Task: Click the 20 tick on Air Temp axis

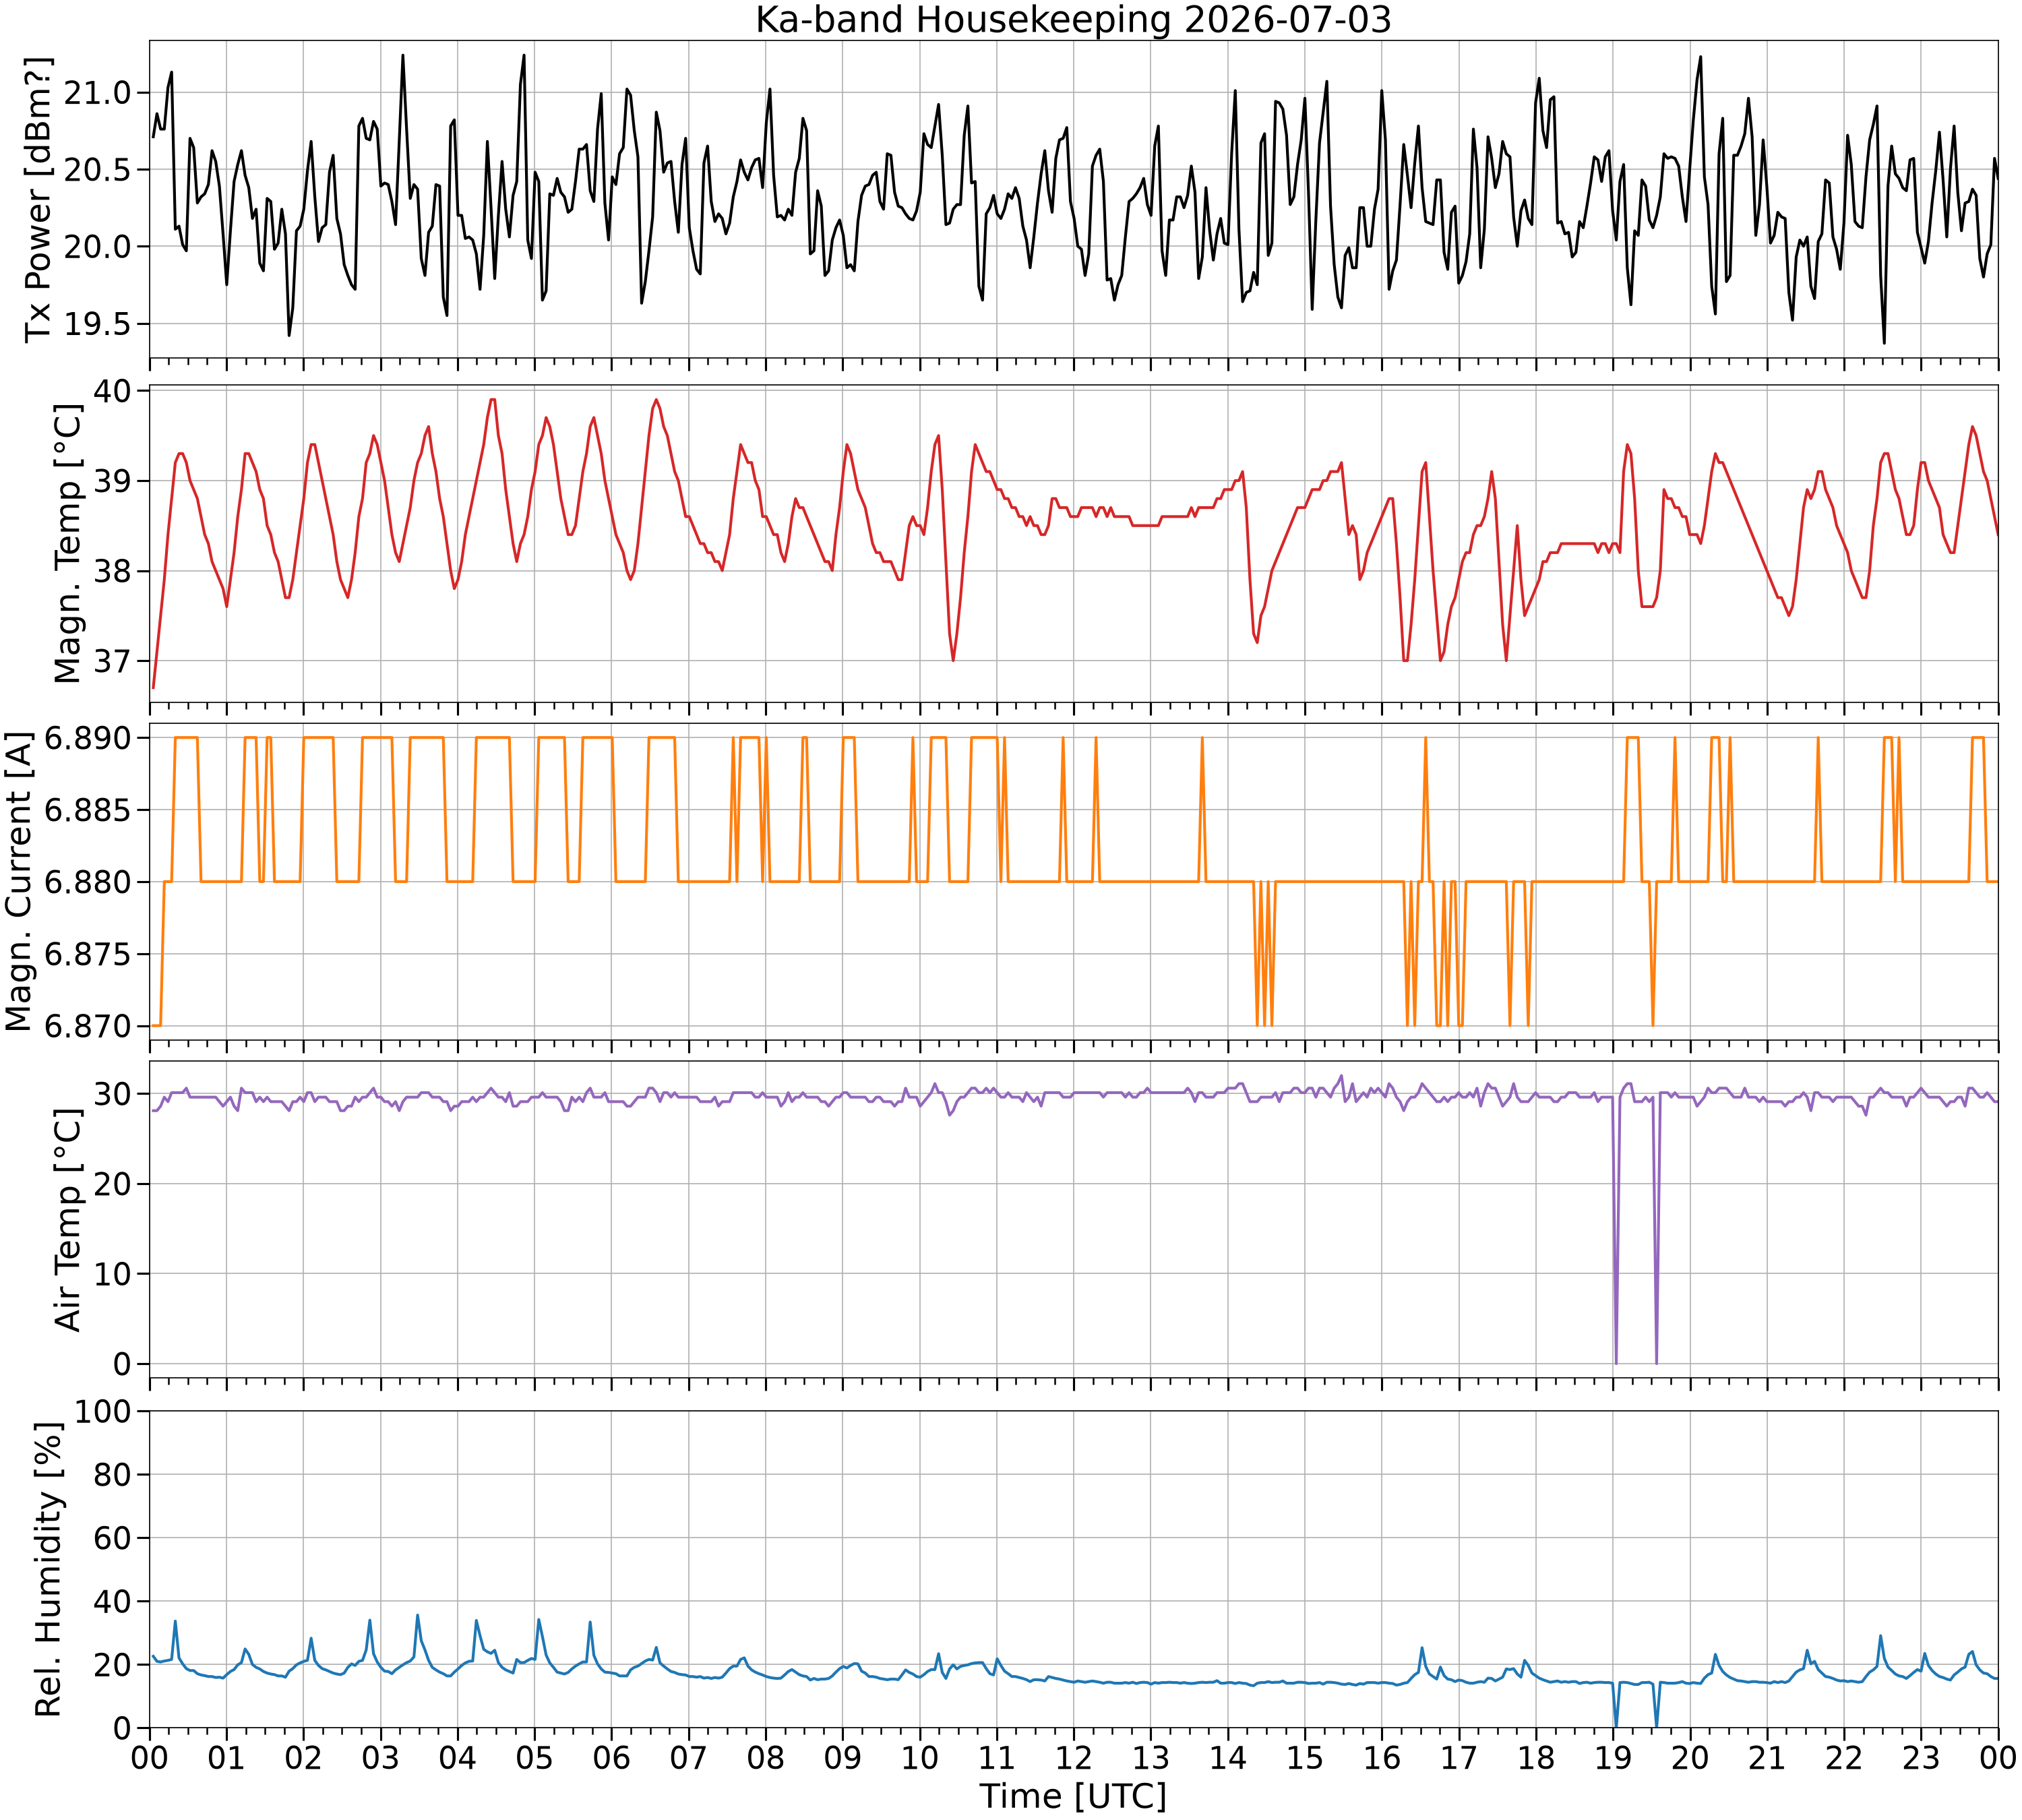Action: [x=113, y=1184]
